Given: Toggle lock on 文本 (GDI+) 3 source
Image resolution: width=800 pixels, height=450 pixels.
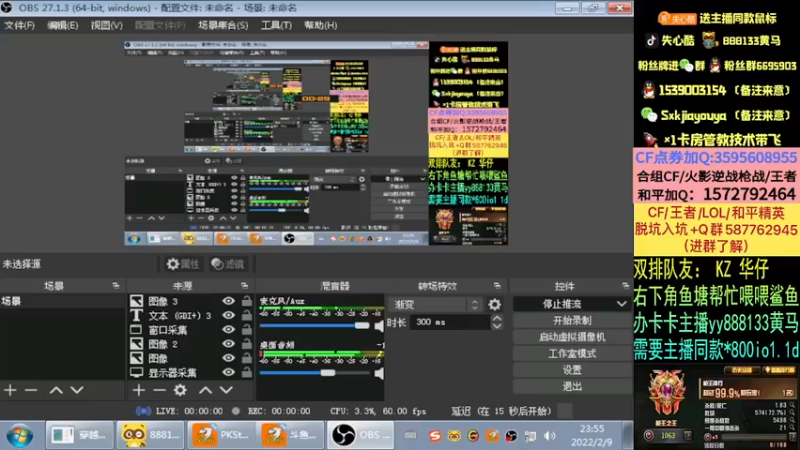Looking at the screenshot, I should pos(246,315).
